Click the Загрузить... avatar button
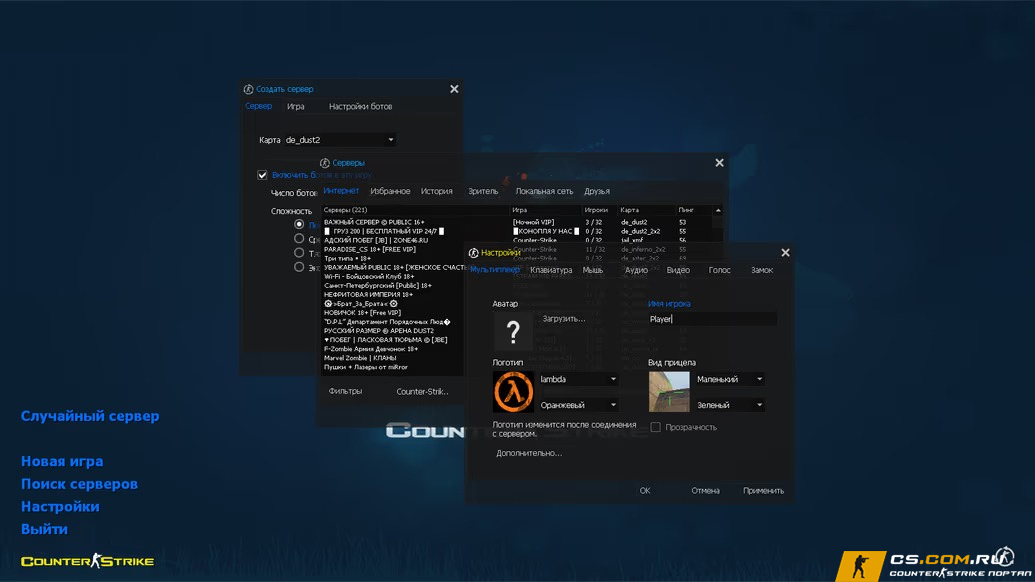This screenshot has width=1035, height=582. click(564, 319)
